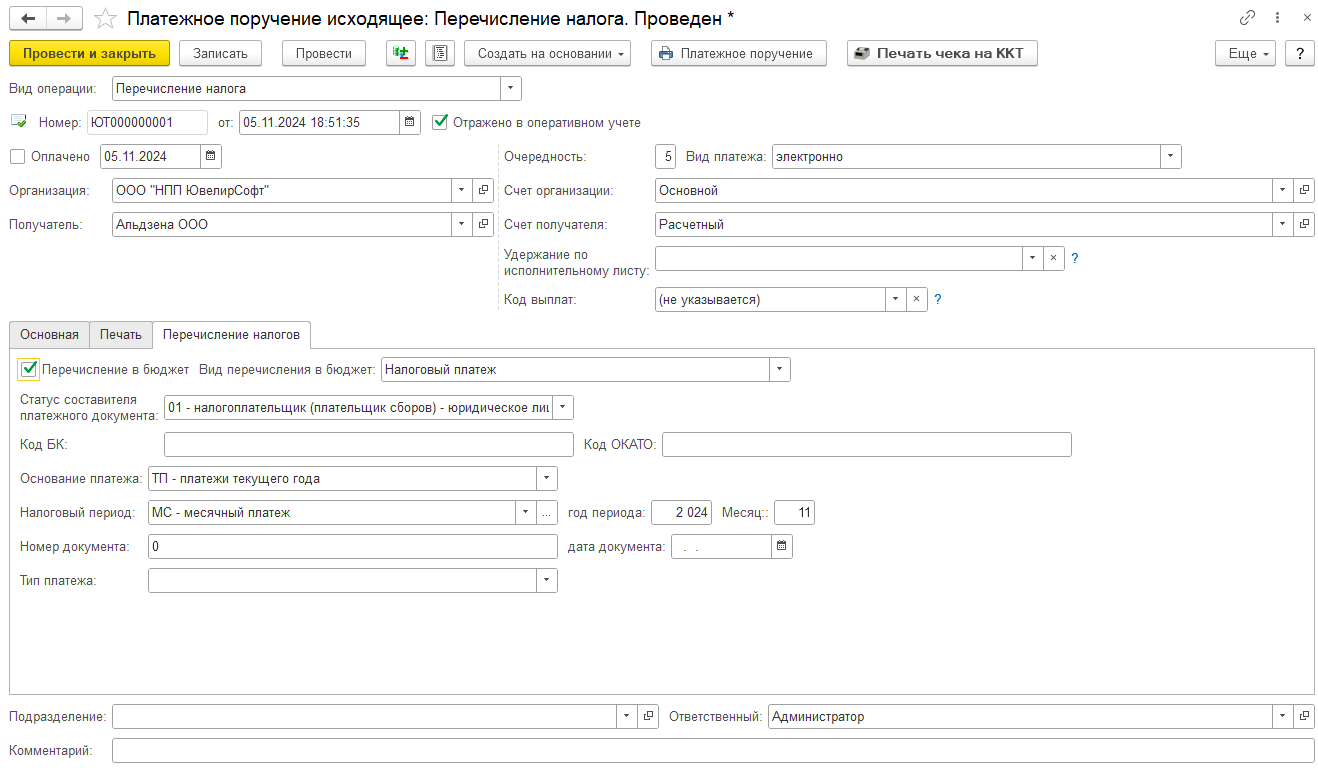The width and height of the screenshot is (1318, 768).
Task: Open Организация record via open icon
Action: pyautogui.click(x=483, y=190)
